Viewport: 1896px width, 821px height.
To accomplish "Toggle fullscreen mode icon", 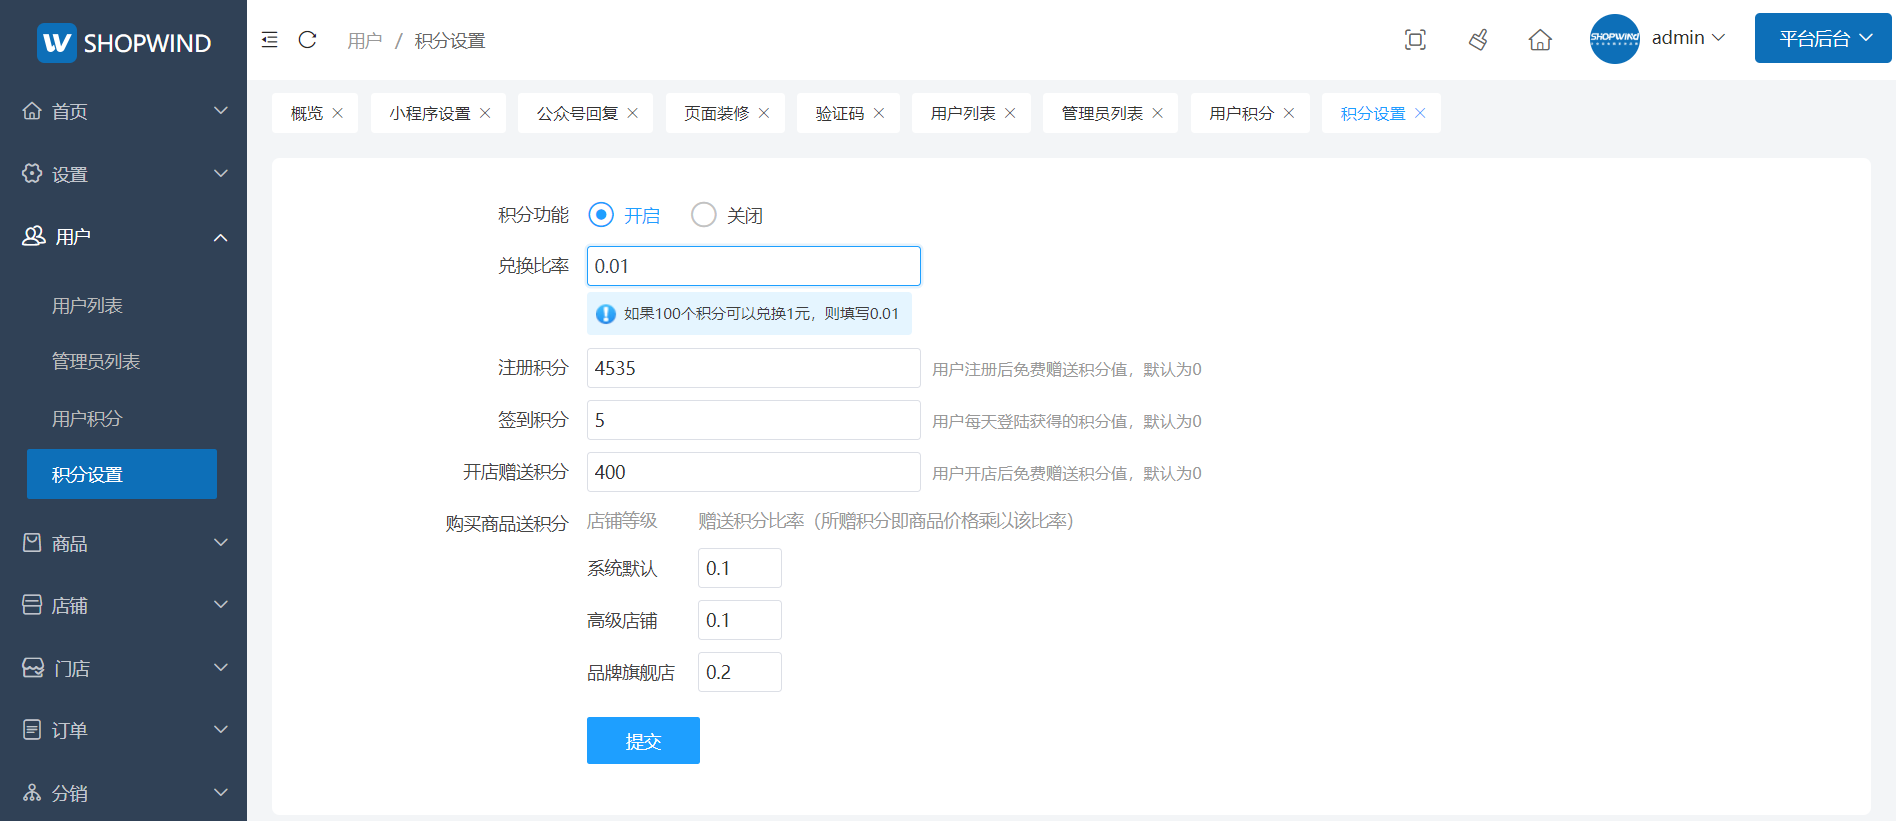I will coord(1415,40).
